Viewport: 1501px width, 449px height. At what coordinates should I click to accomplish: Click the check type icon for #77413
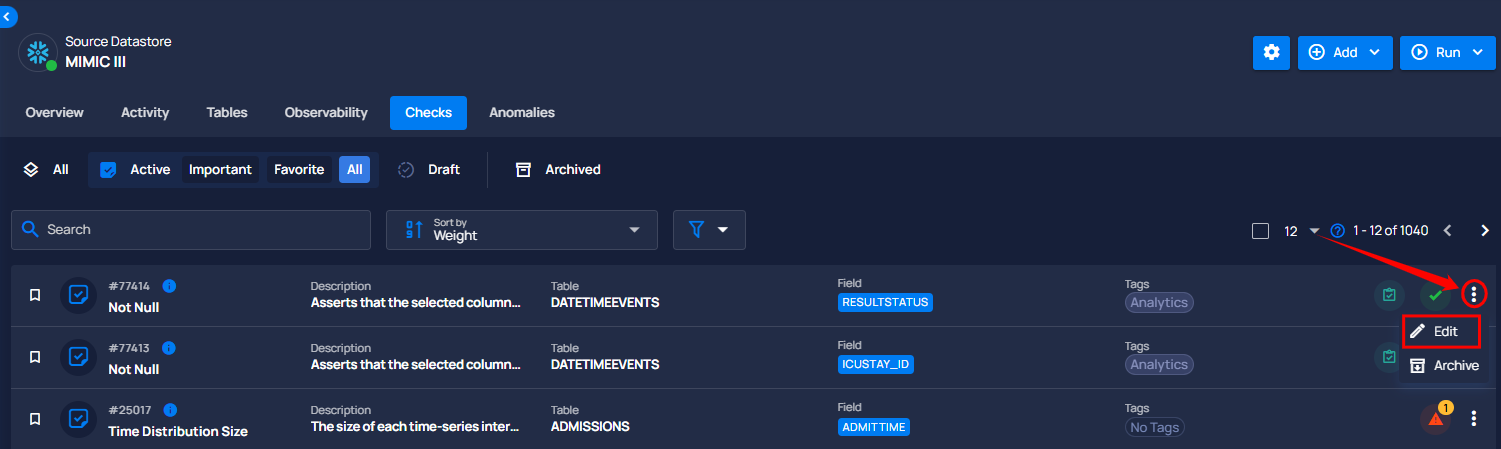point(78,358)
